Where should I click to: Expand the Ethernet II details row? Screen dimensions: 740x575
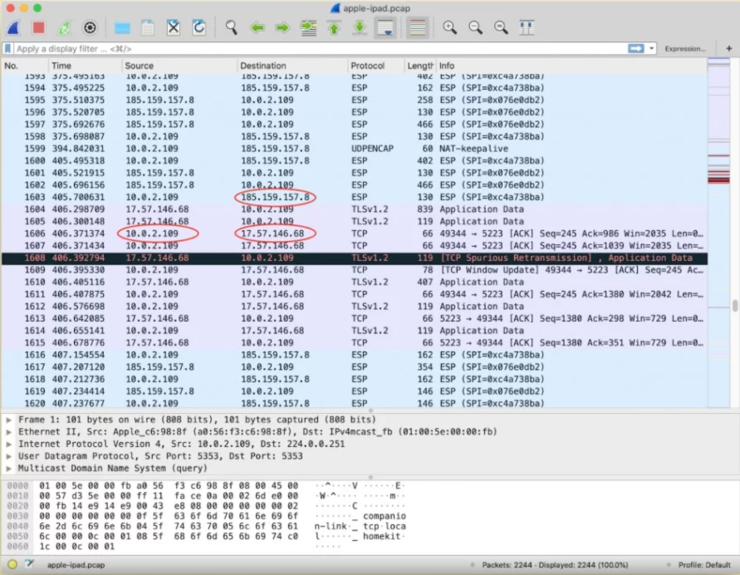(x=10, y=430)
